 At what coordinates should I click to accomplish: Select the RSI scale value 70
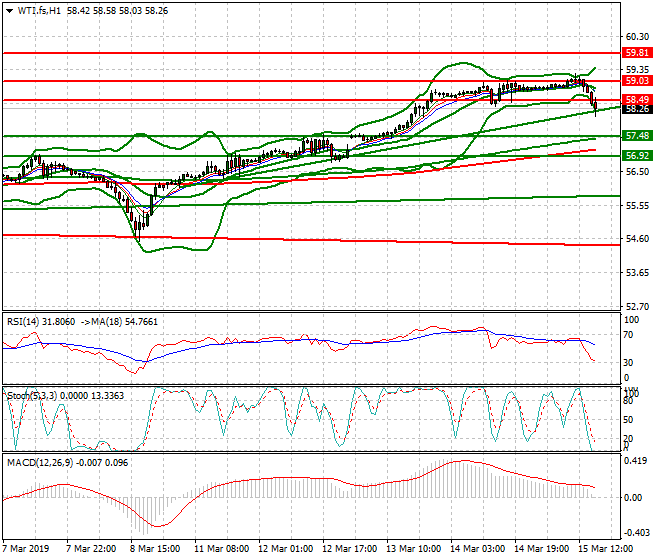click(628, 335)
